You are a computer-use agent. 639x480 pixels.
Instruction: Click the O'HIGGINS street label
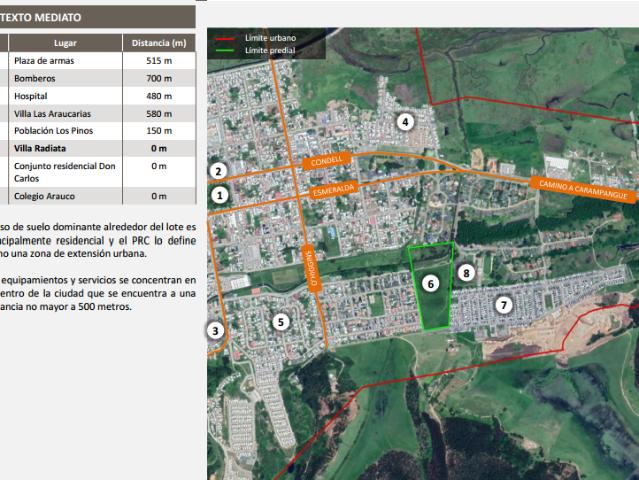click(x=312, y=269)
